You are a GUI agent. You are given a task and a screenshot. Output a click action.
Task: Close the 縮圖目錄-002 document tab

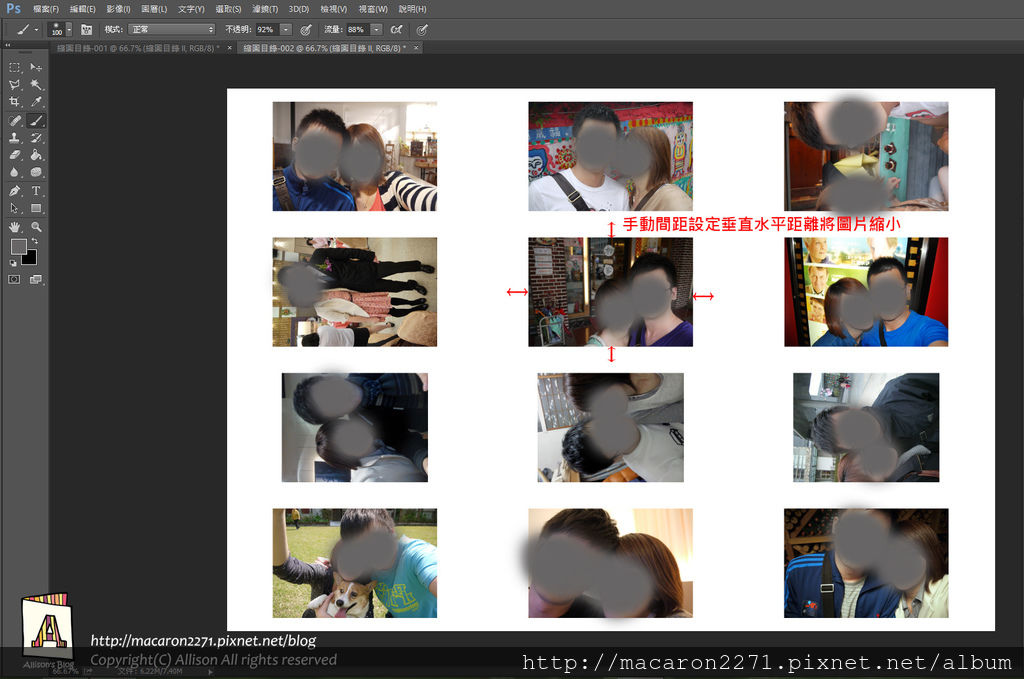[x=415, y=48]
